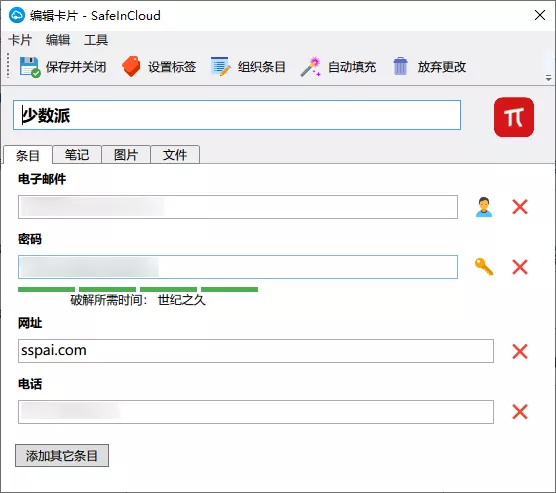Screen dimensions: 556x493
Task: Expand the toolbar overflow arrow
Action: click(x=548, y=78)
